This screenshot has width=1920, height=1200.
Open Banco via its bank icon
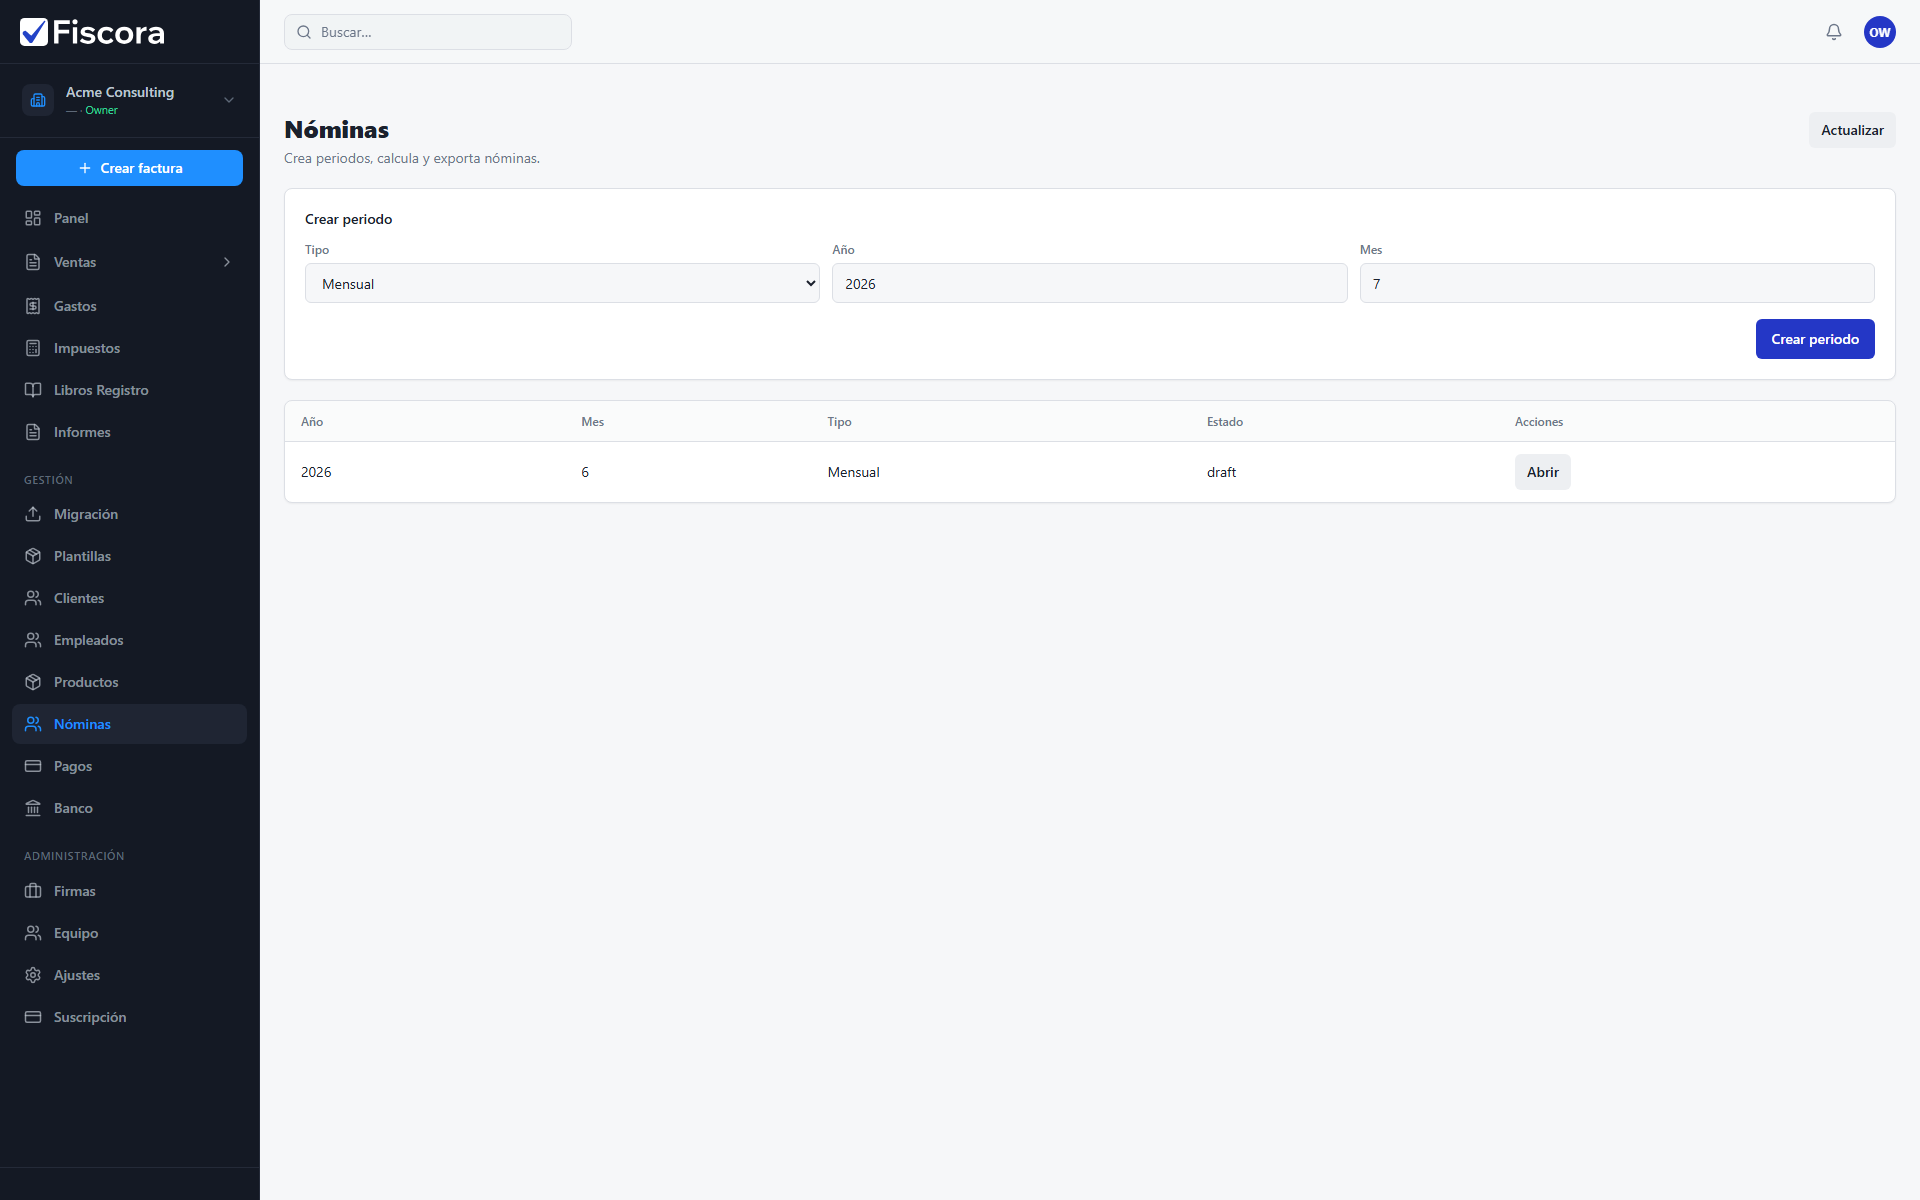point(33,808)
